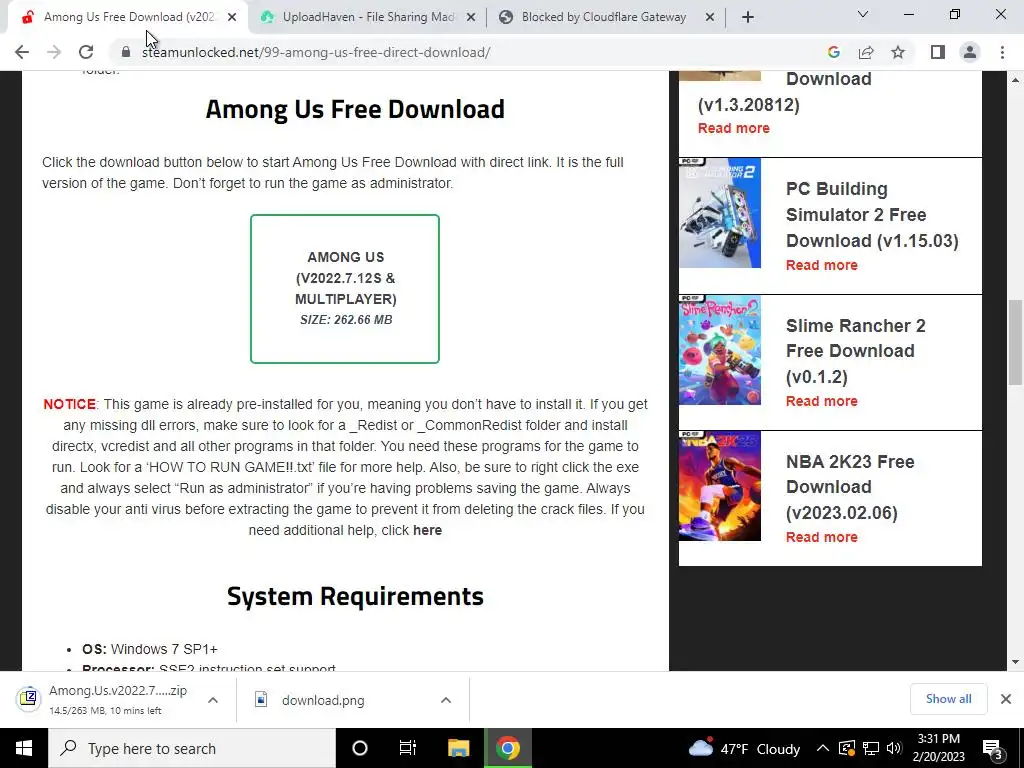This screenshot has height=768, width=1024.
Task: Click NBA 2K23 Free Download title
Action: [850, 487]
